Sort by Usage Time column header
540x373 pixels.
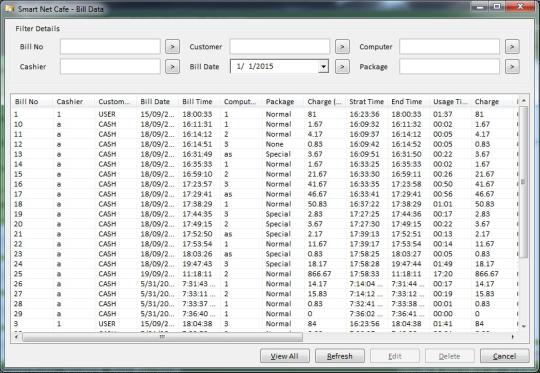tap(450, 102)
